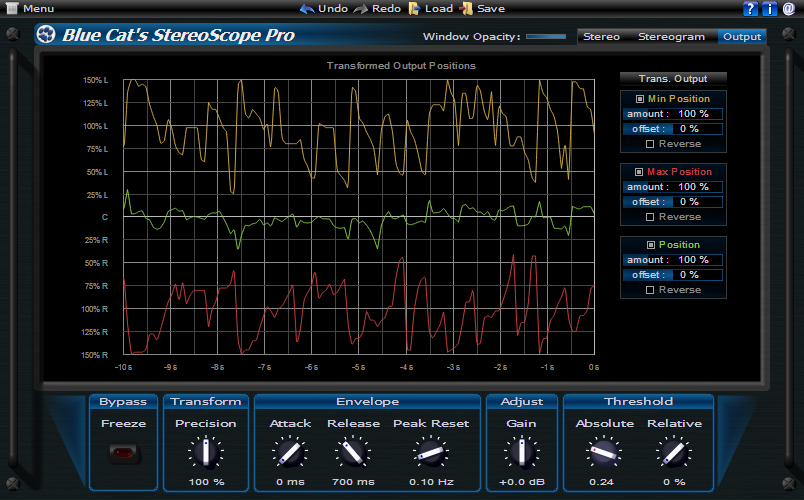The image size is (804, 500).
Task: Enable Reverse under the green Position section
Action: pyautogui.click(x=650, y=290)
